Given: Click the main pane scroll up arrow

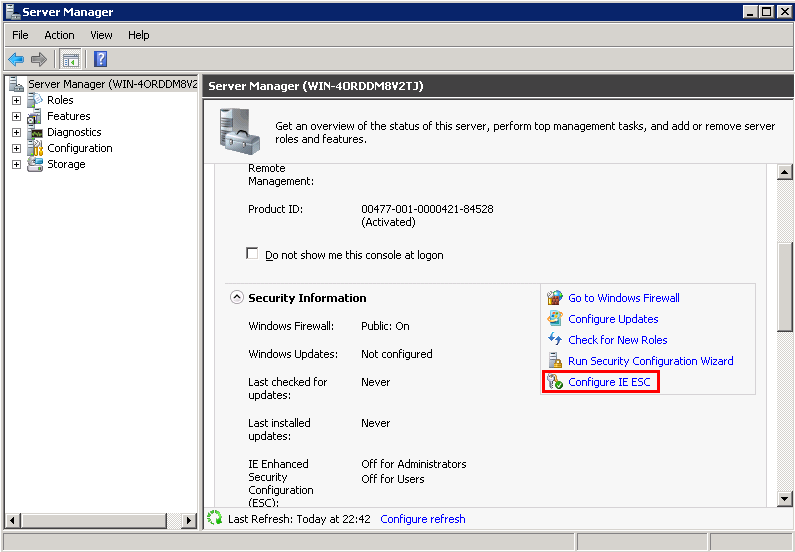Looking at the screenshot, I should [x=785, y=172].
